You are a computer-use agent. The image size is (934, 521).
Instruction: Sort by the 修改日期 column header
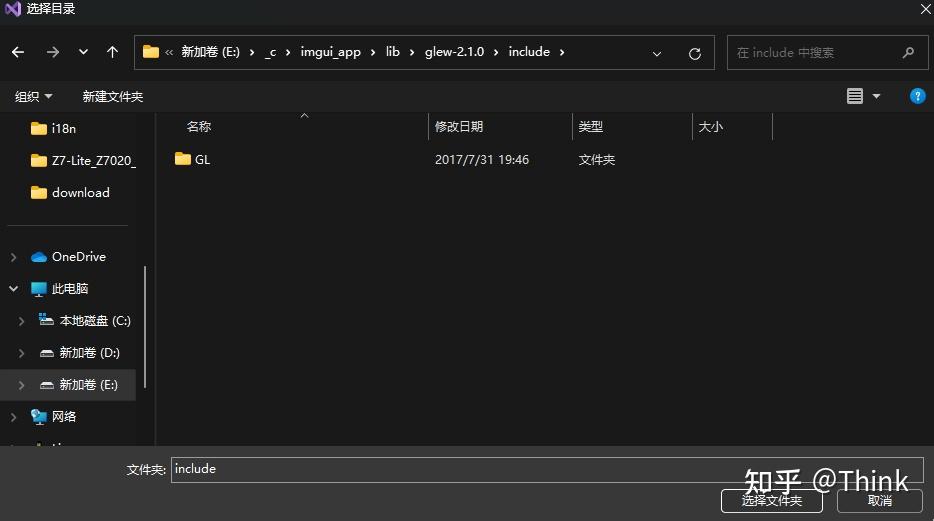click(459, 127)
